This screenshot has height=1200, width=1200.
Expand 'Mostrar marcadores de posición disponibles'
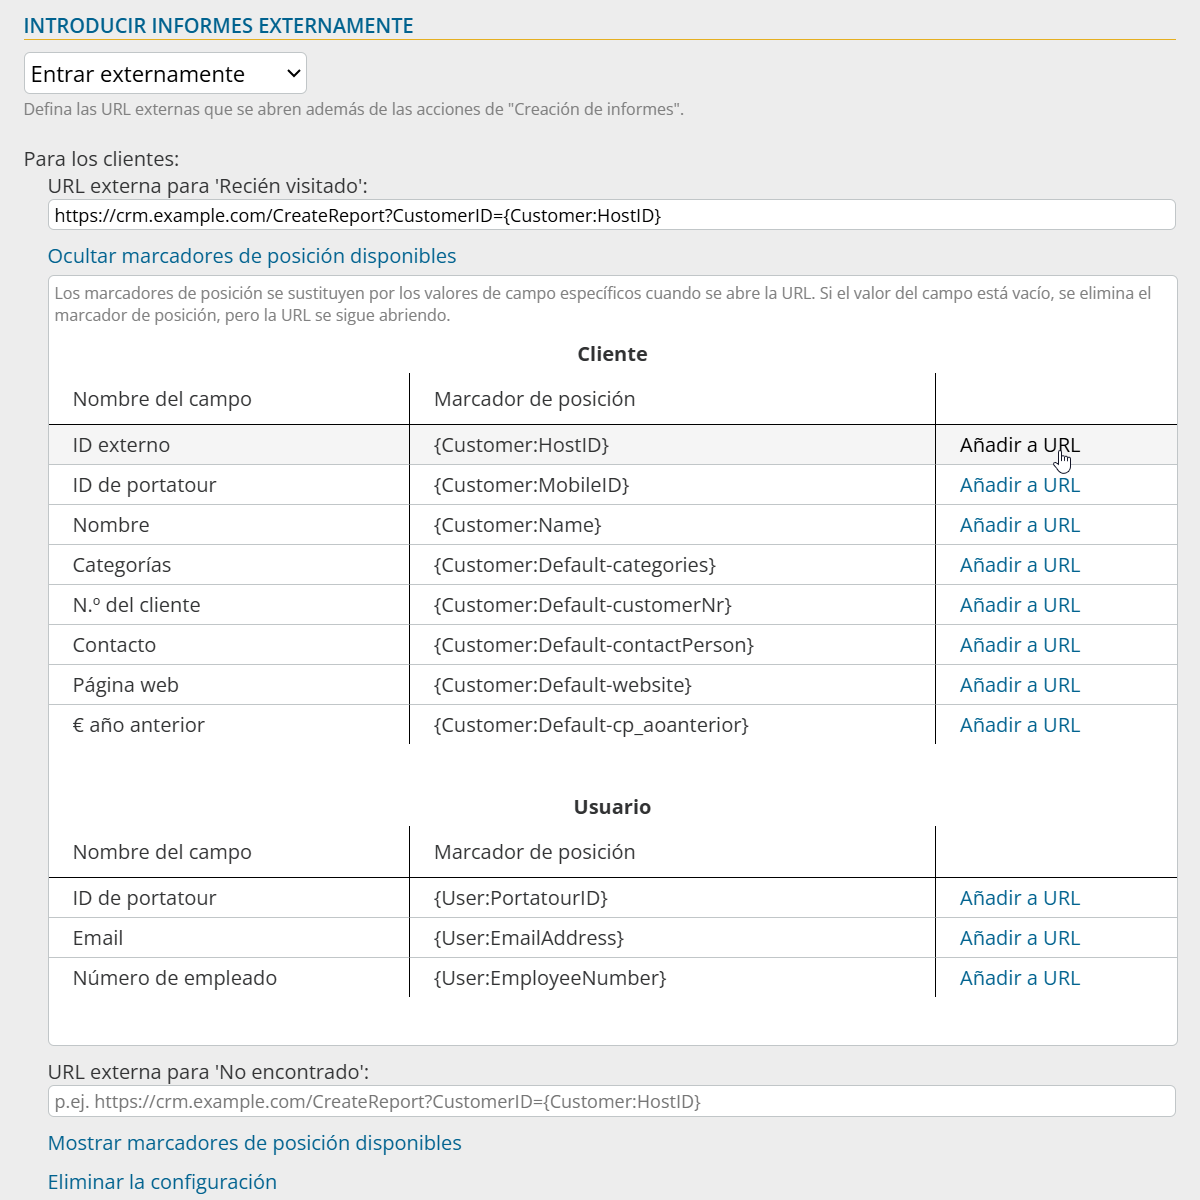tap(255, 1143)
